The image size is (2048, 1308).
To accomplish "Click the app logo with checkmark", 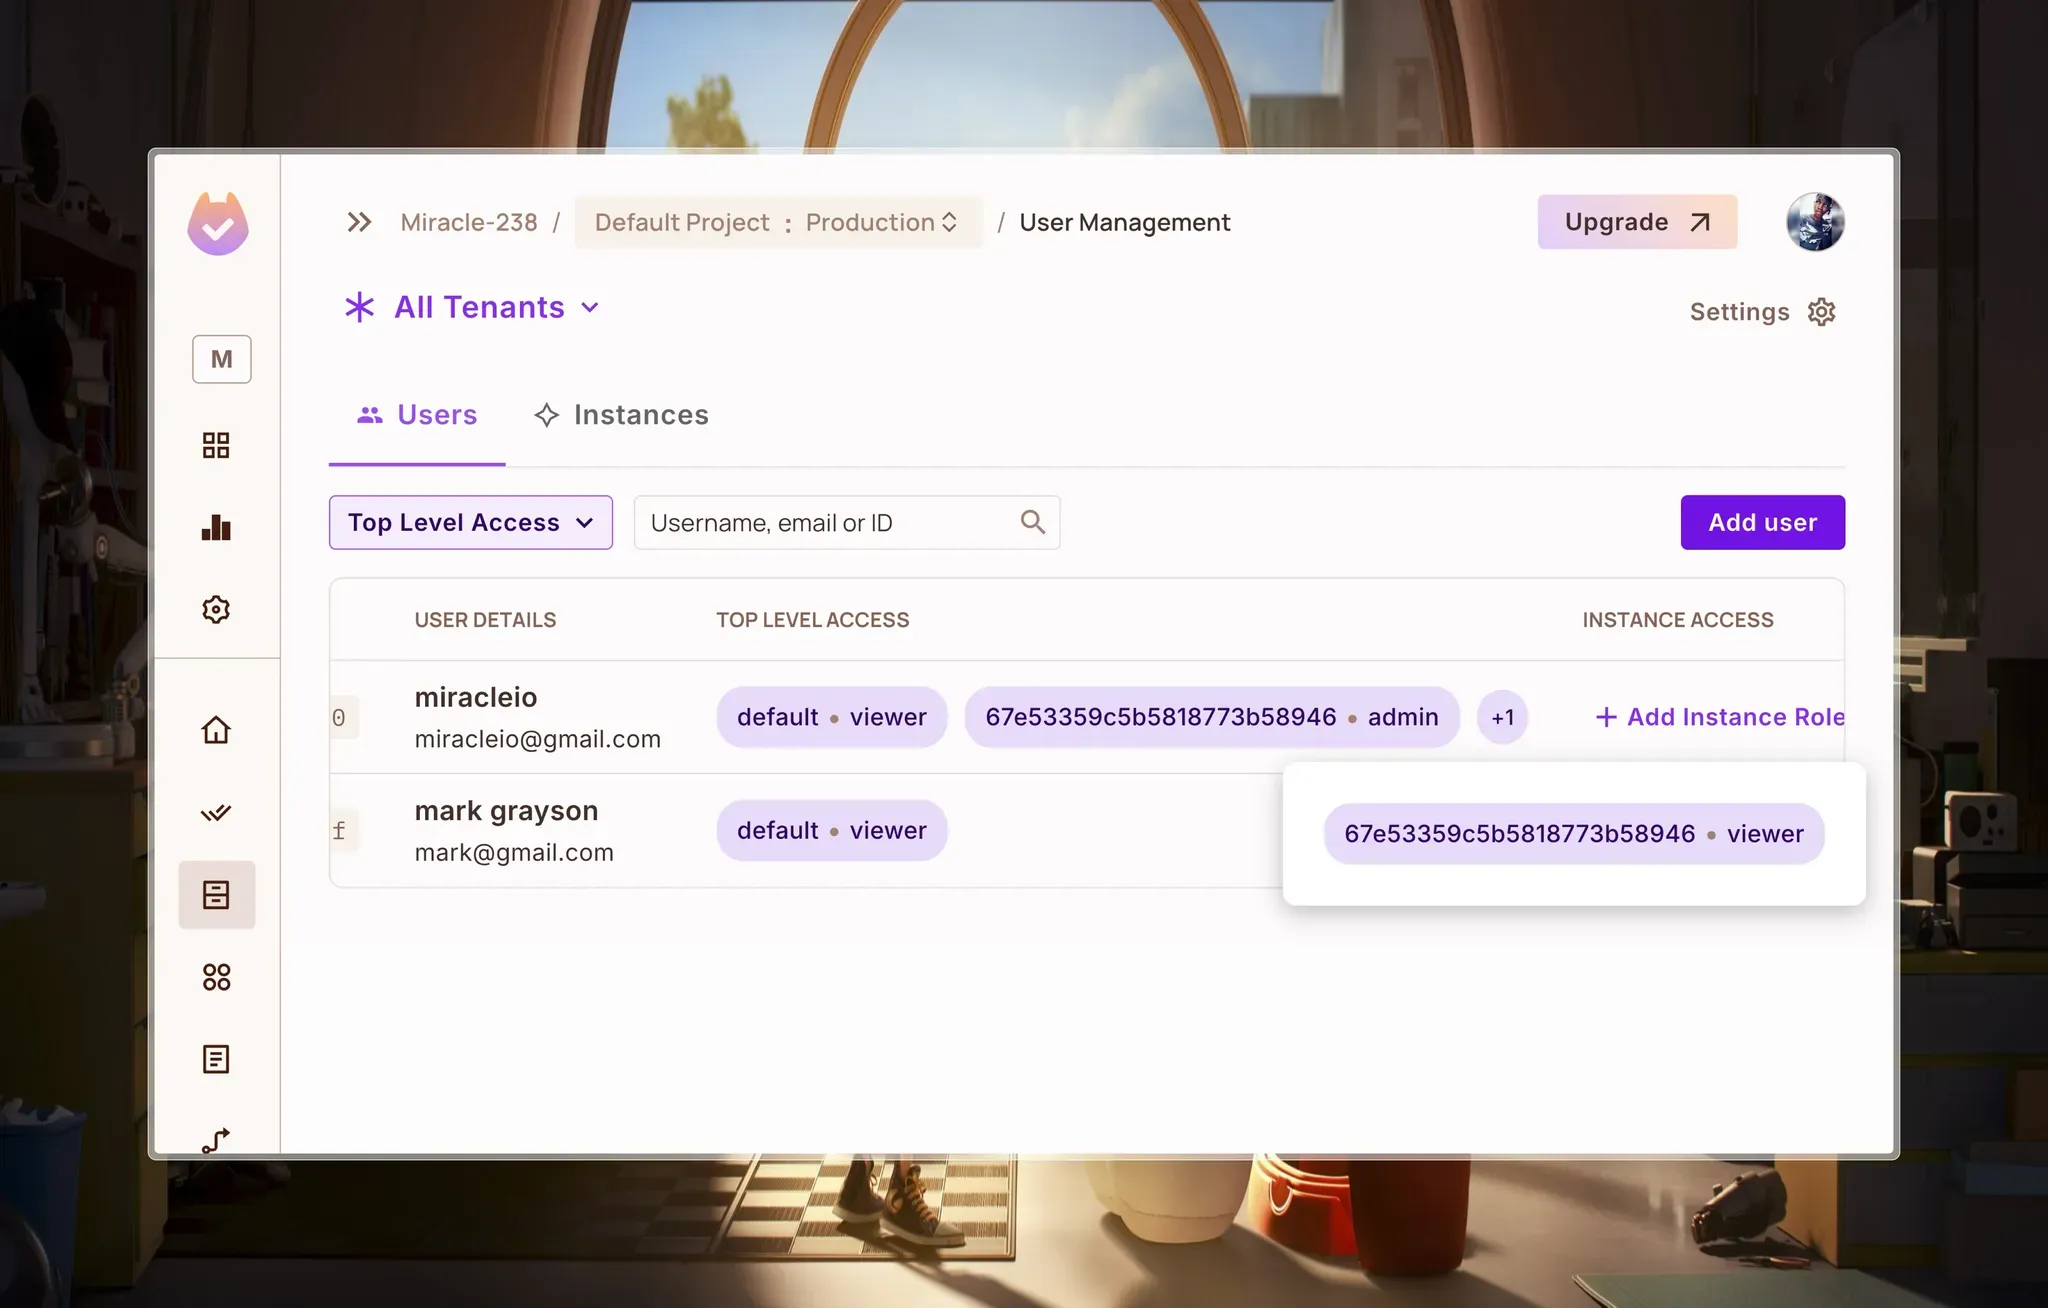I will (x=218, y=224).
